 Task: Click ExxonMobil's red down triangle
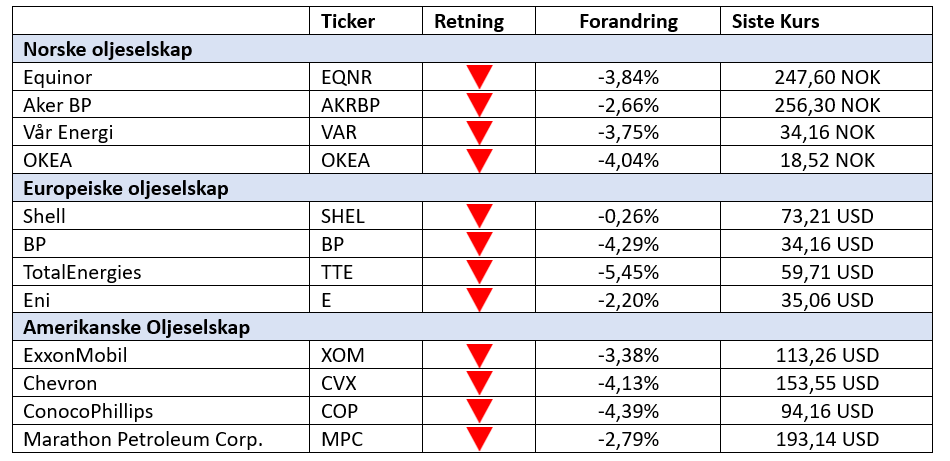480,355
